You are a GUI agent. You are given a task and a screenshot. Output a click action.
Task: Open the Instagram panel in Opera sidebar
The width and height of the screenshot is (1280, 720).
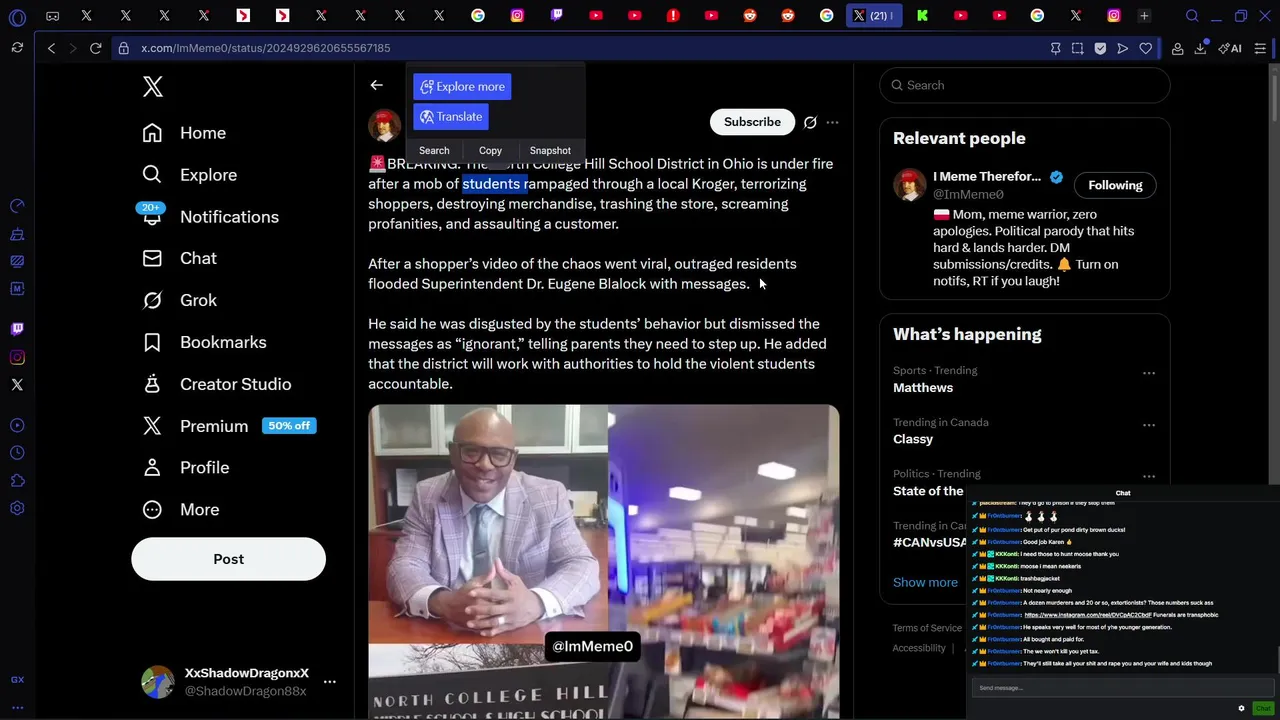17,357
